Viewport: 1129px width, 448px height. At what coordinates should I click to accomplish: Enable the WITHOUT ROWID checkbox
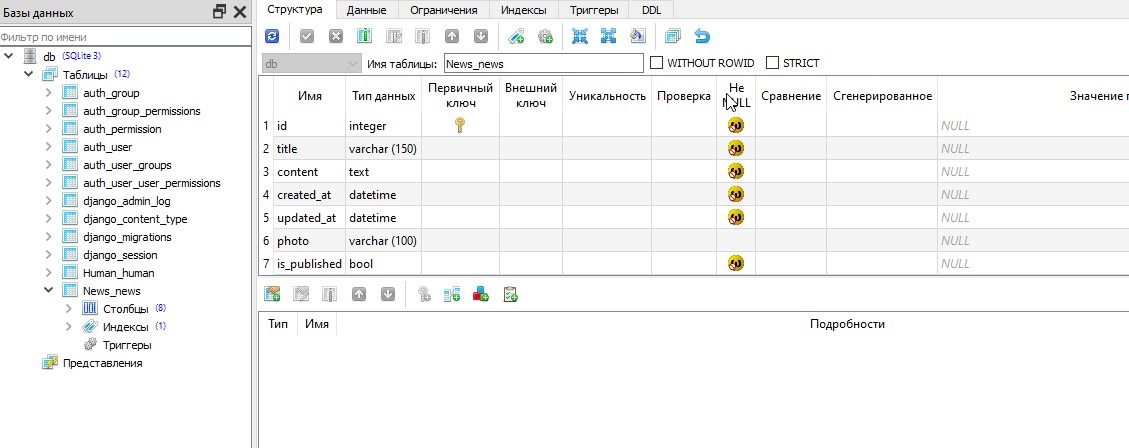click(656, 63)
